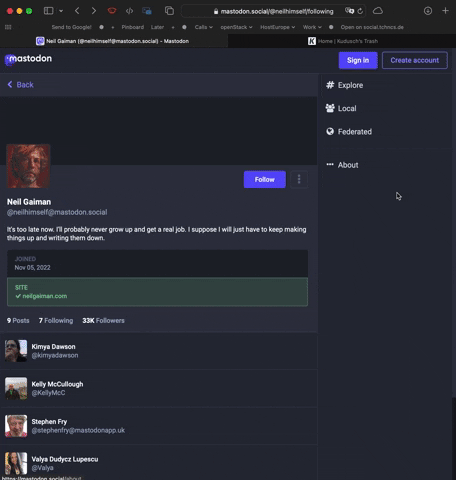Click Neil Gaiman's profile avatar

click(28, 166)
